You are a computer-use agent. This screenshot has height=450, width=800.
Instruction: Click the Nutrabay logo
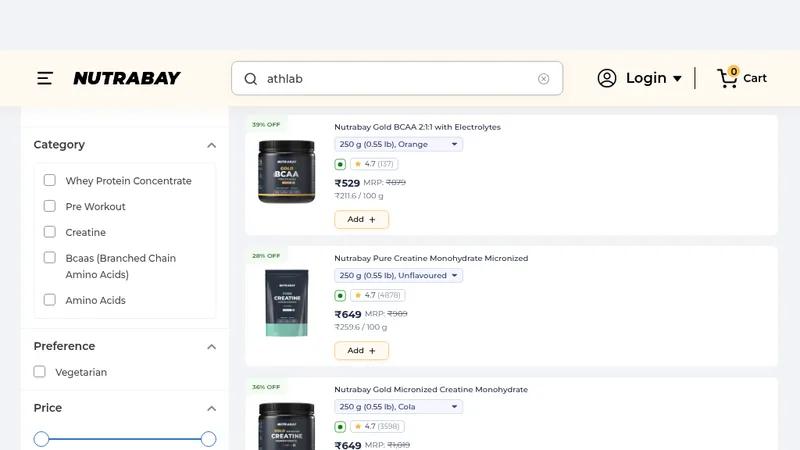click(127, 78)
